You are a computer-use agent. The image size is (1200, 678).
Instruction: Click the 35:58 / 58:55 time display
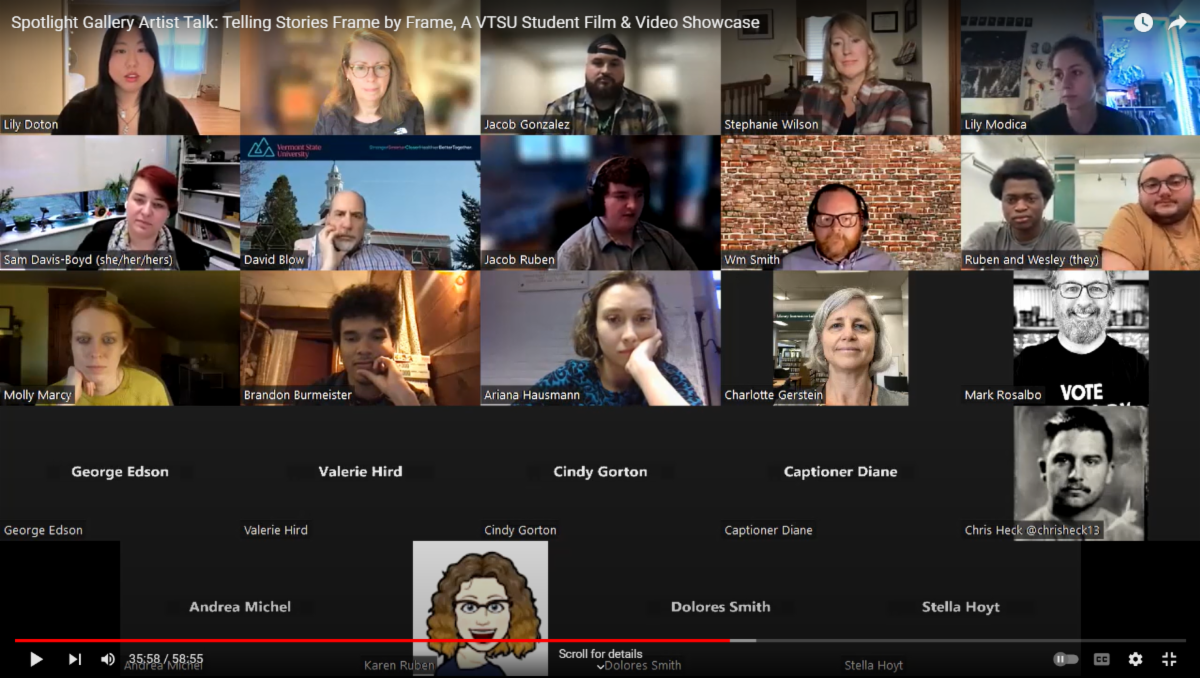(166, 659)
